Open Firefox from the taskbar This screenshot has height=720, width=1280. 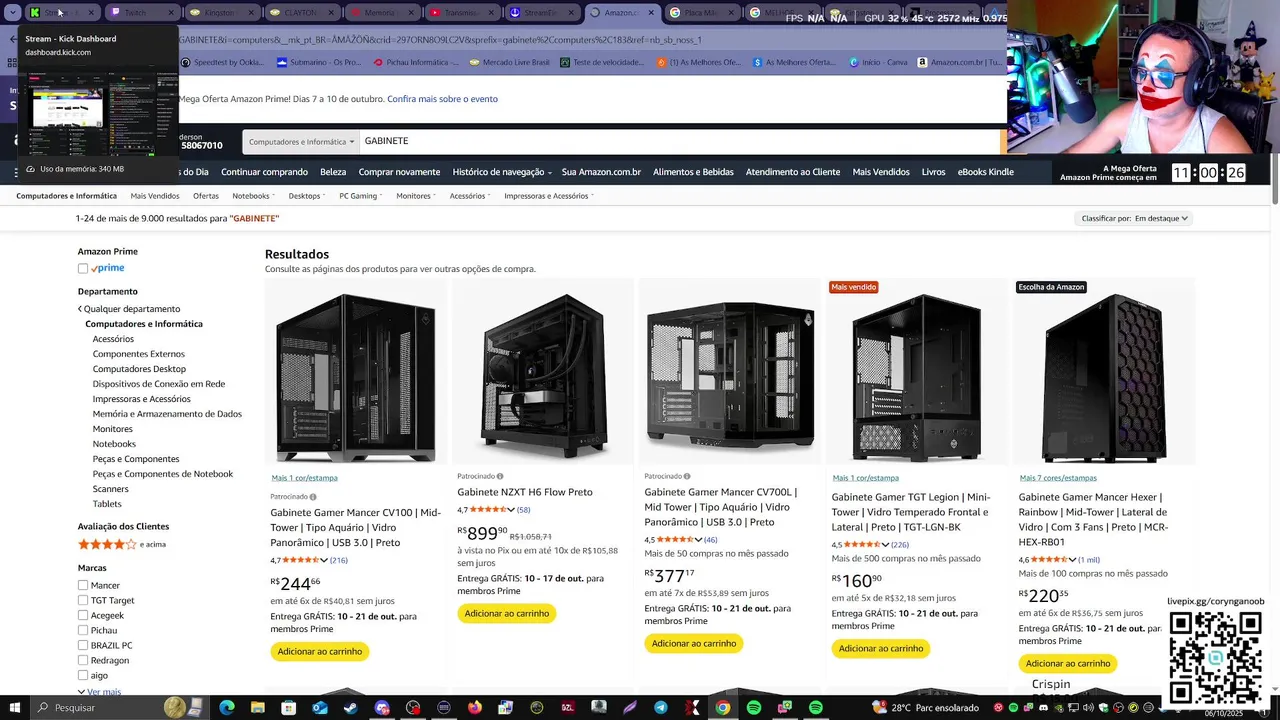coord(474,708)
